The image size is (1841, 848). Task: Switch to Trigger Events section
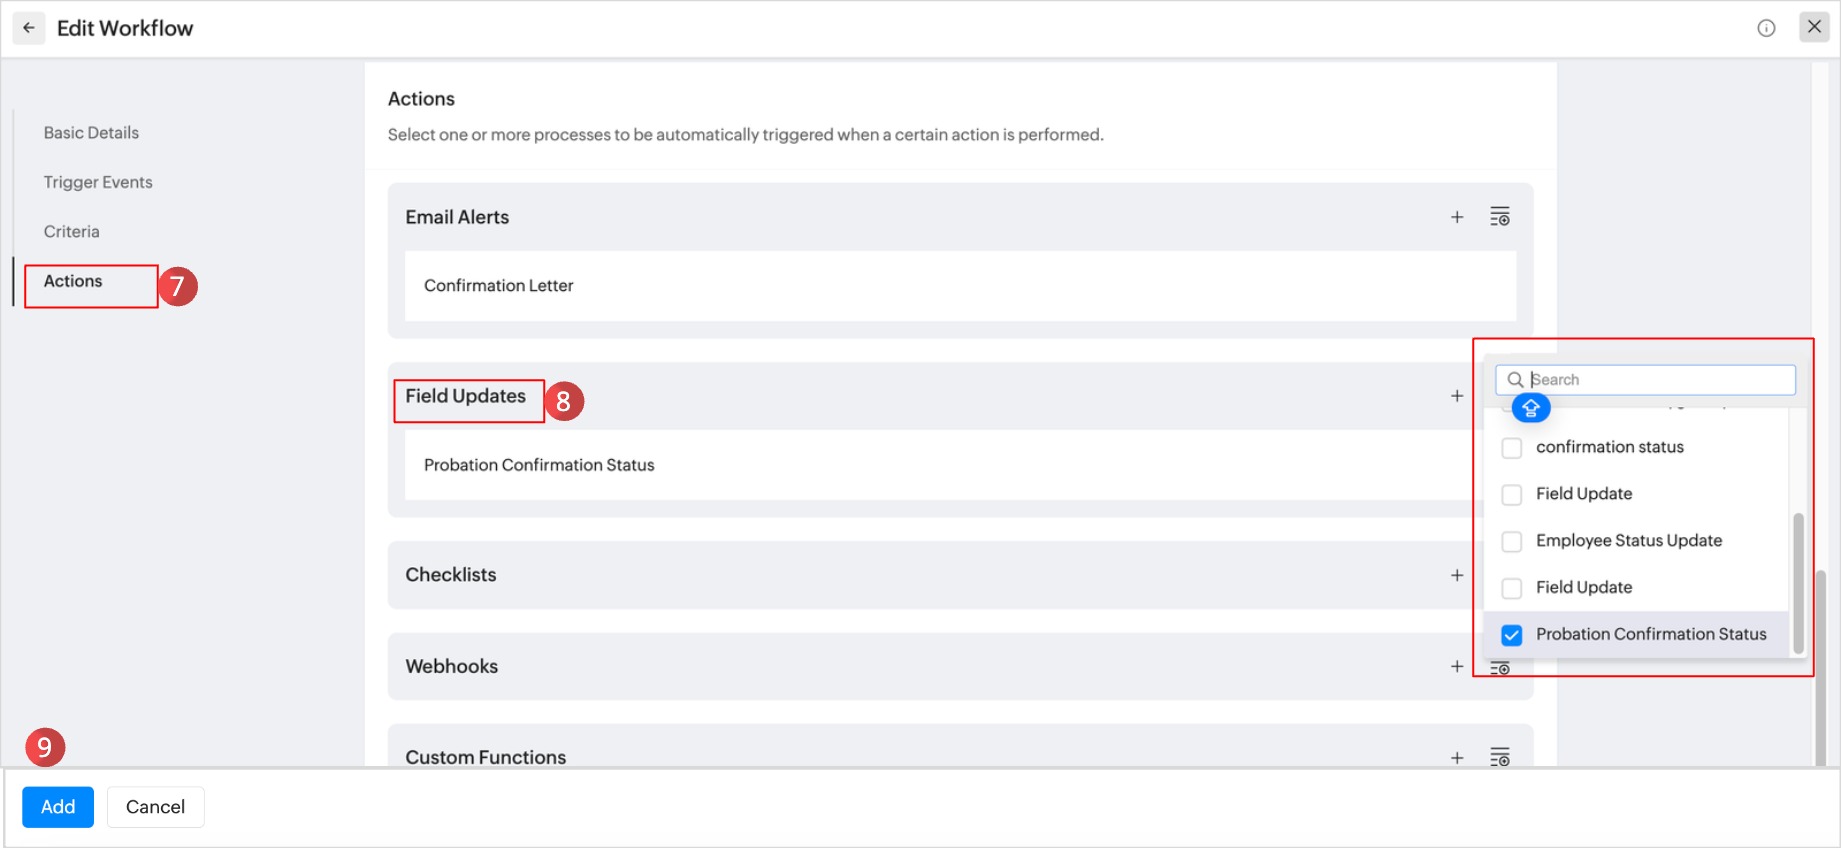[98, 182]
